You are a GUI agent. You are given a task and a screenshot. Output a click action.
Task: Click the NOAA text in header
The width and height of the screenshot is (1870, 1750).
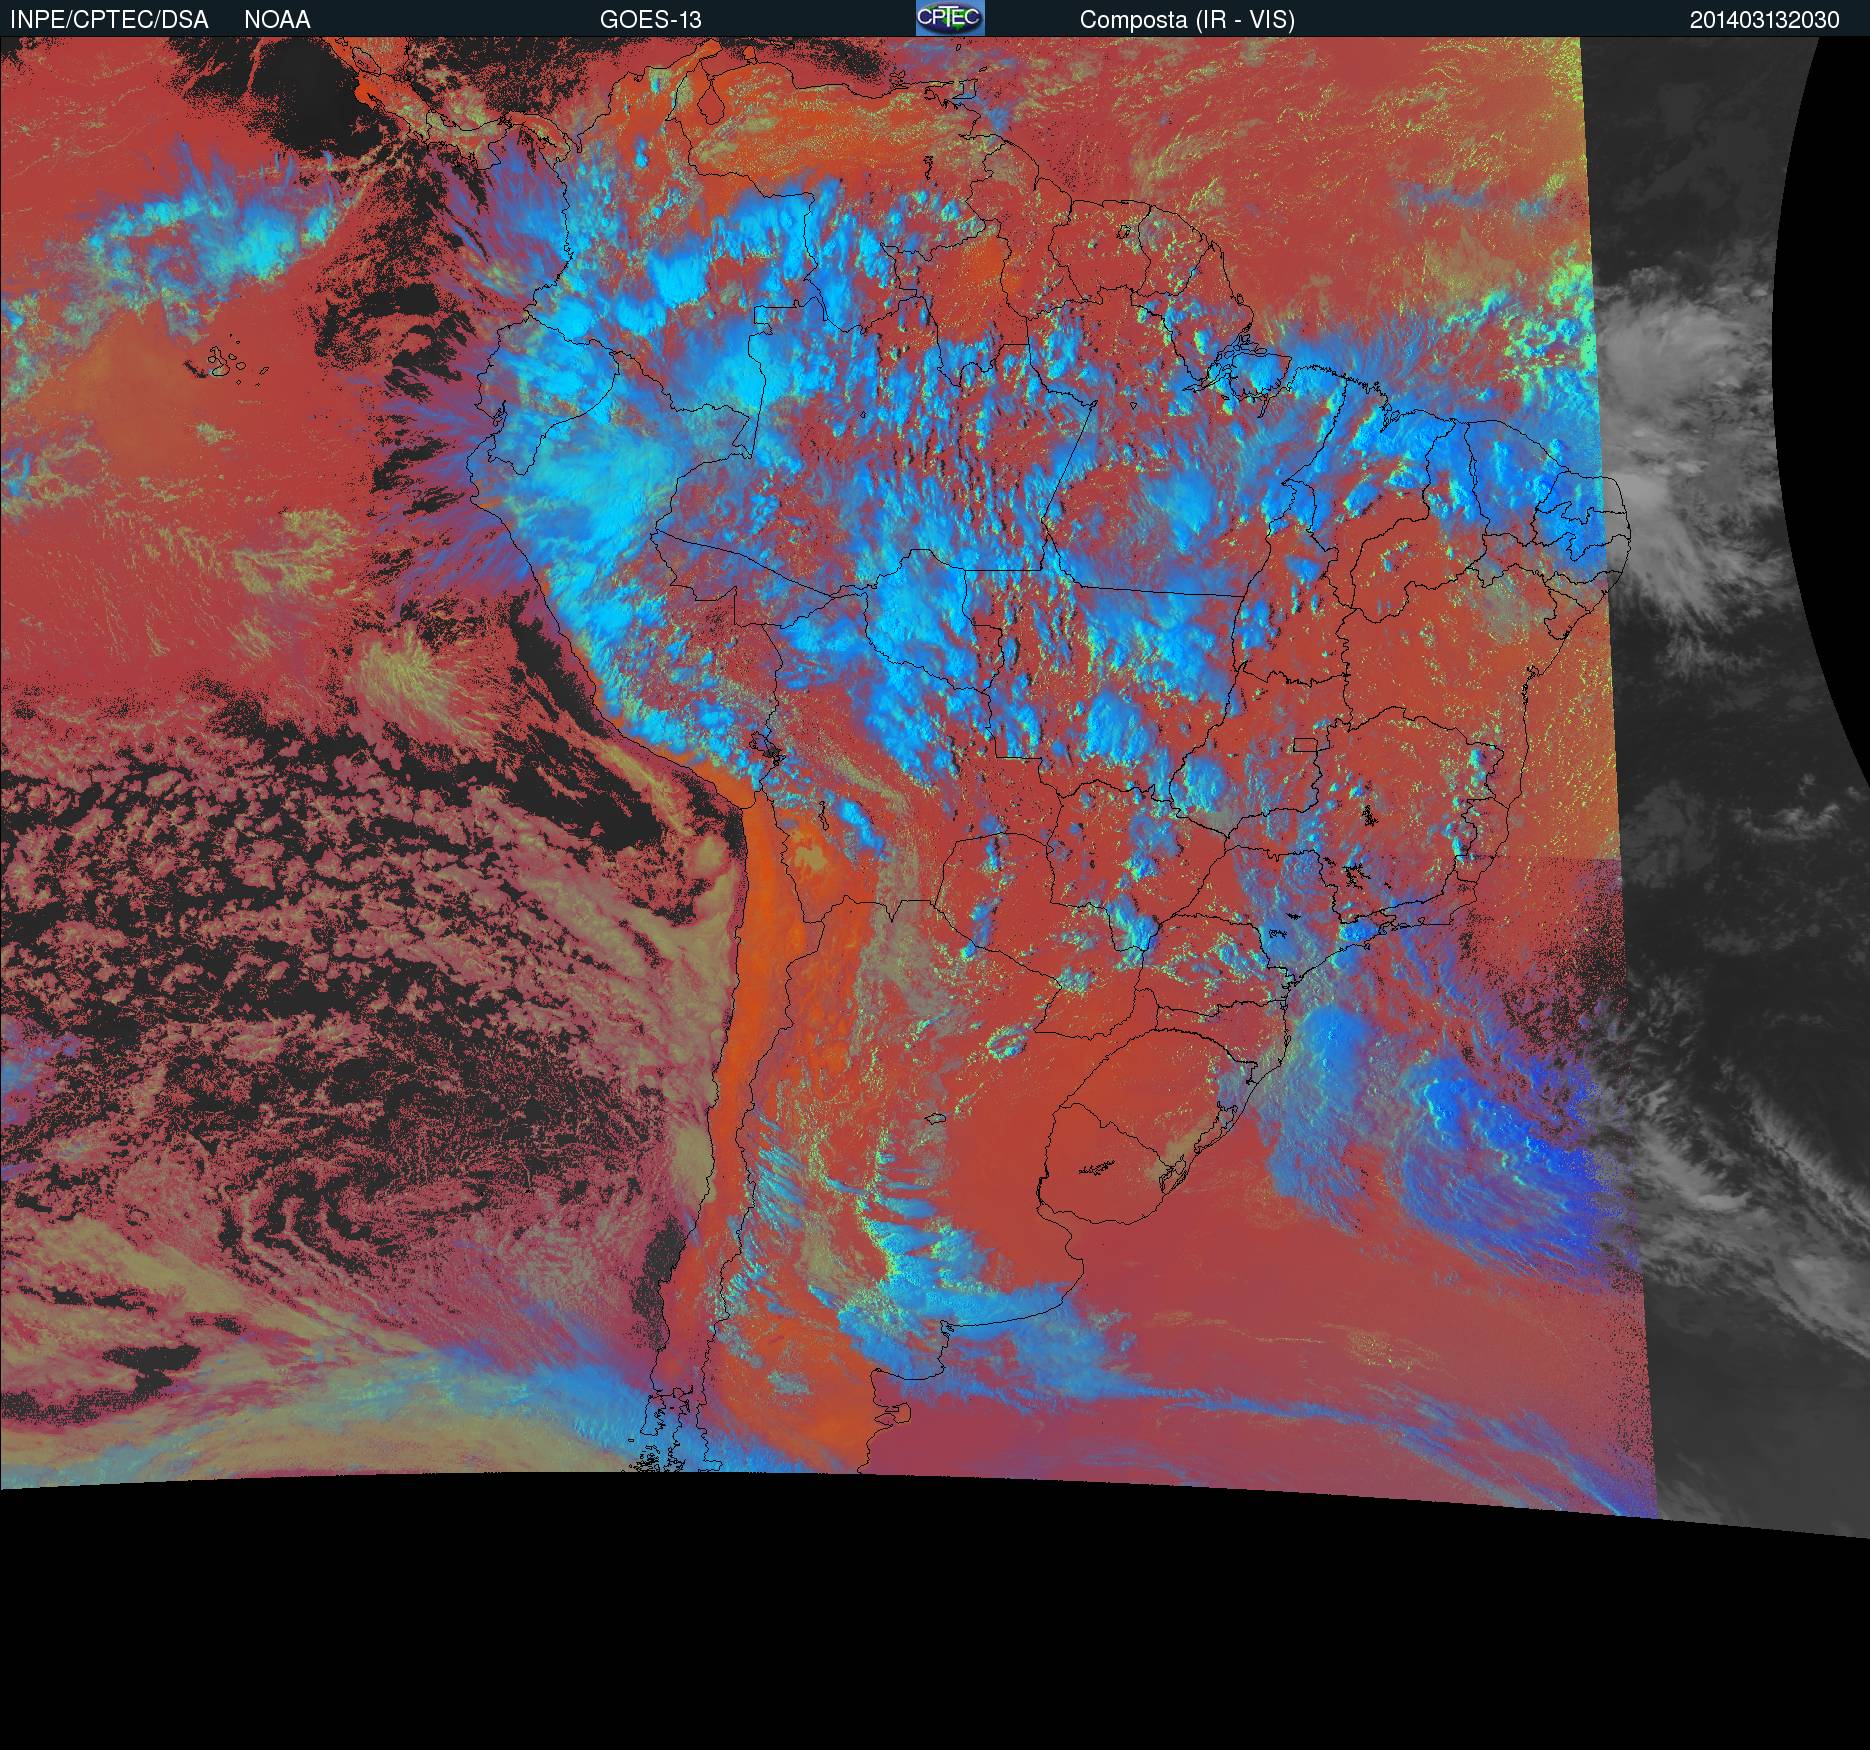coord(277,20)
